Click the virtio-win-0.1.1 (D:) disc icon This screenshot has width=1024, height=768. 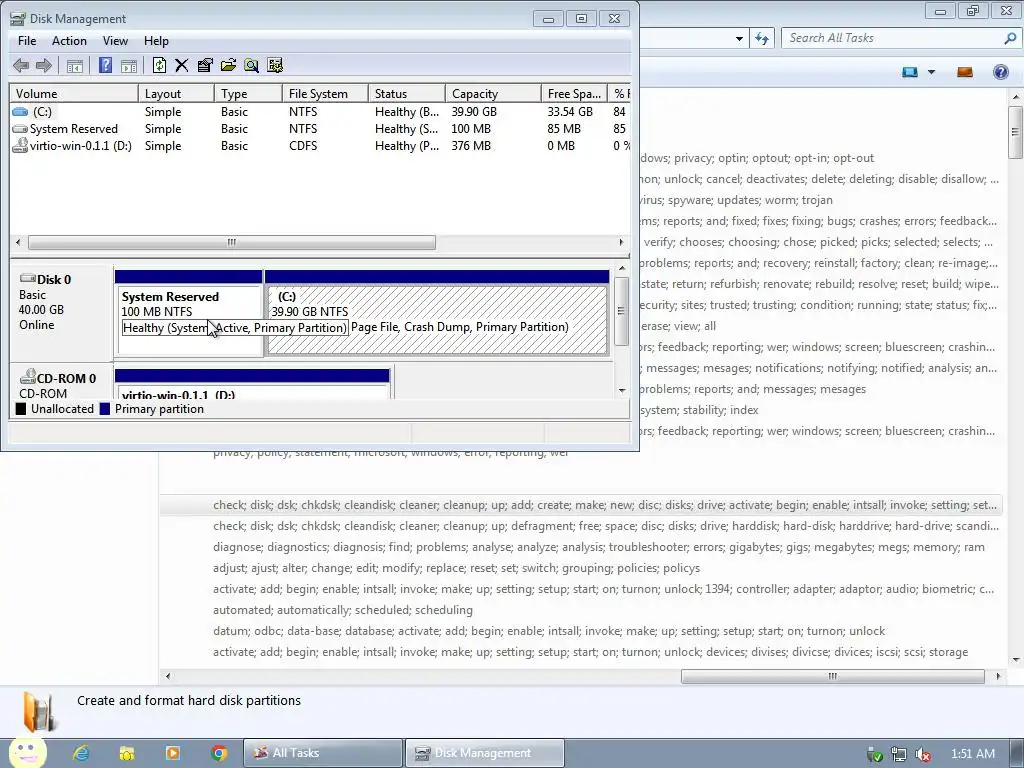pos(20,145)
